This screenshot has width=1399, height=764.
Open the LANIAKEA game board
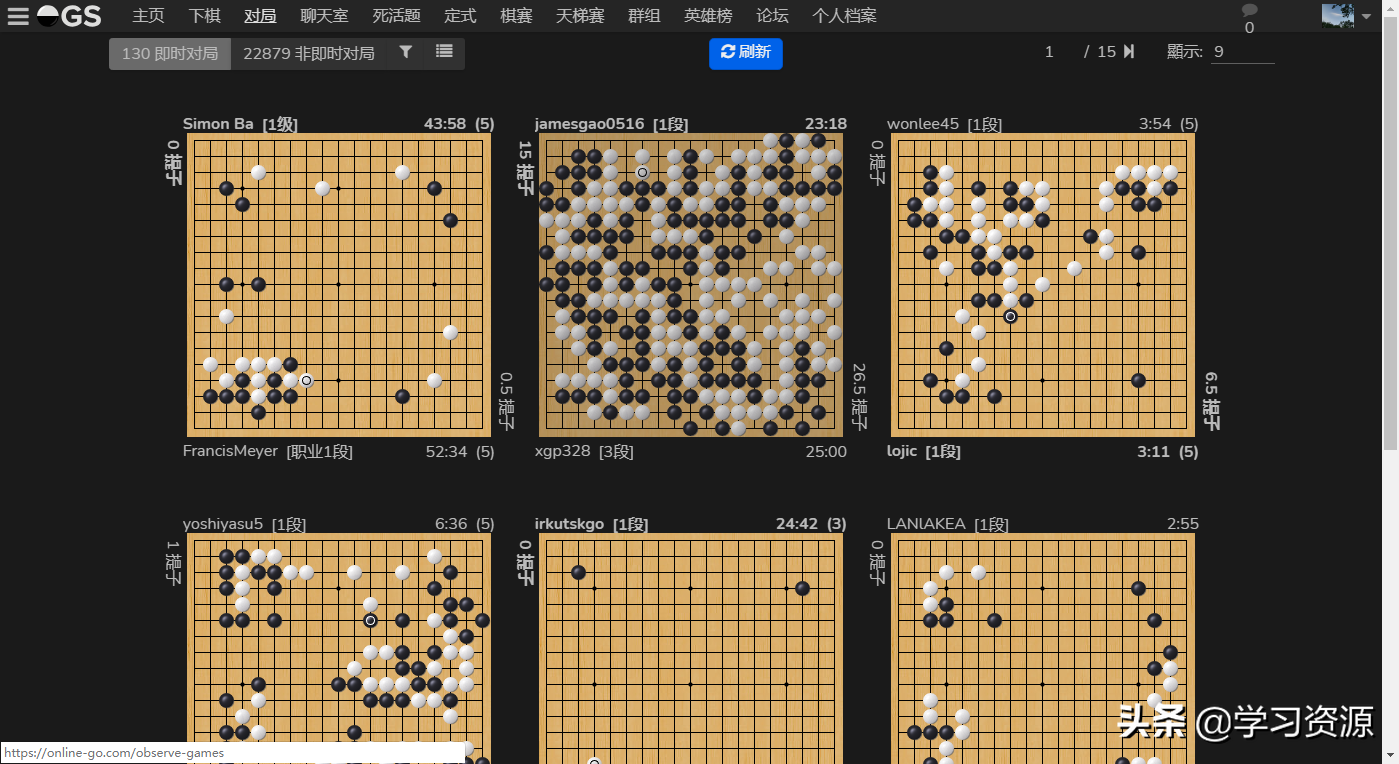[x=1042, y=649]
